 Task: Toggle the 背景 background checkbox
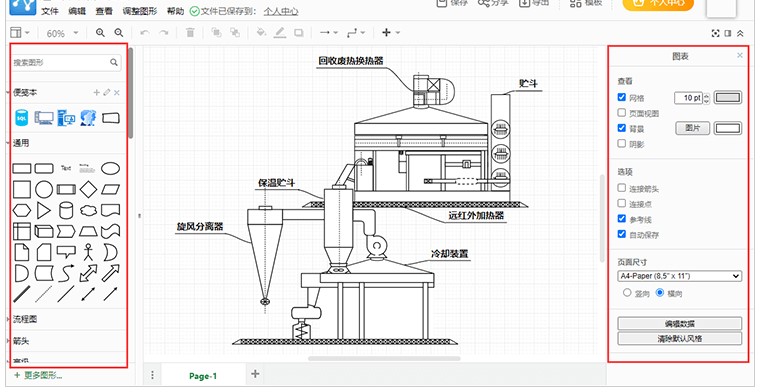click(622, 128)
